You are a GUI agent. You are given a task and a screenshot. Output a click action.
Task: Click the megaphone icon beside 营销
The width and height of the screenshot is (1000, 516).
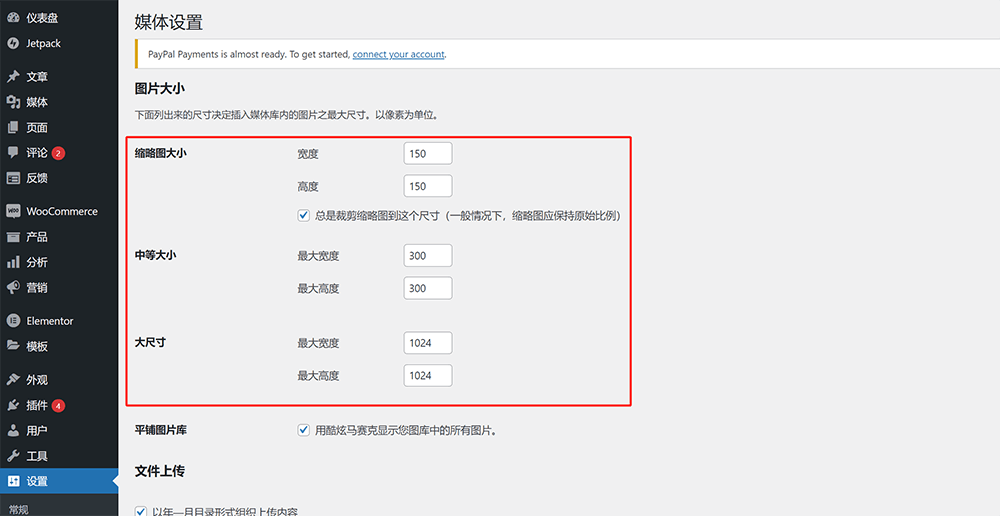click(13, 288)
